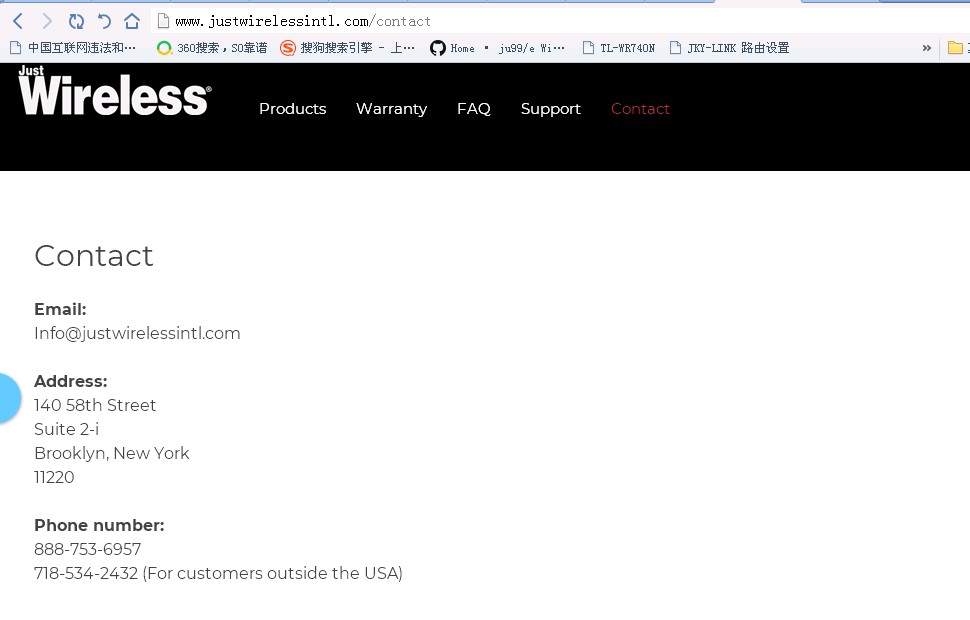Reload the page with the refresh icon
970x620 pixels.
(x=76, y=22)
